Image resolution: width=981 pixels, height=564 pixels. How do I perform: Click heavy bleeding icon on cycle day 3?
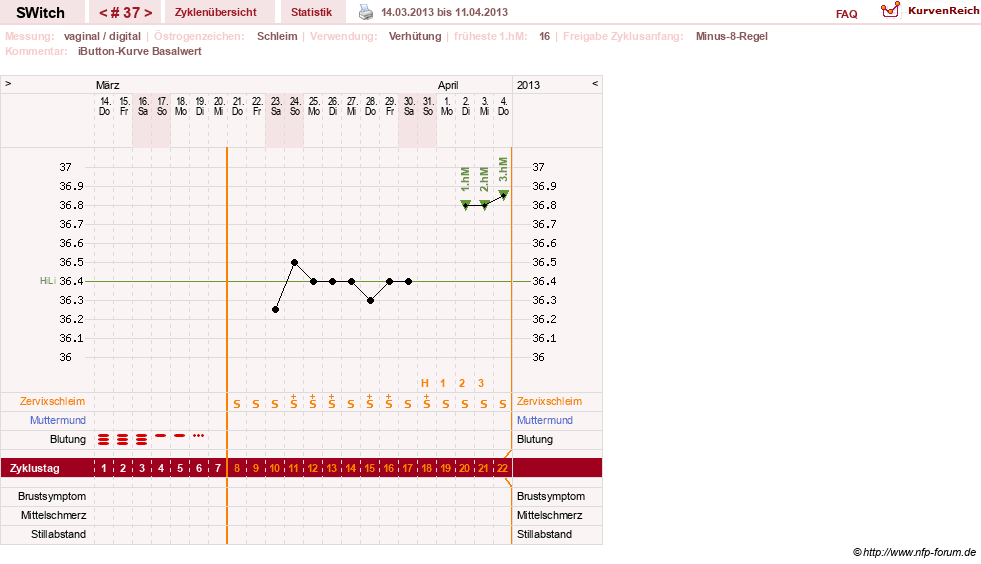[x=141, y=439]
